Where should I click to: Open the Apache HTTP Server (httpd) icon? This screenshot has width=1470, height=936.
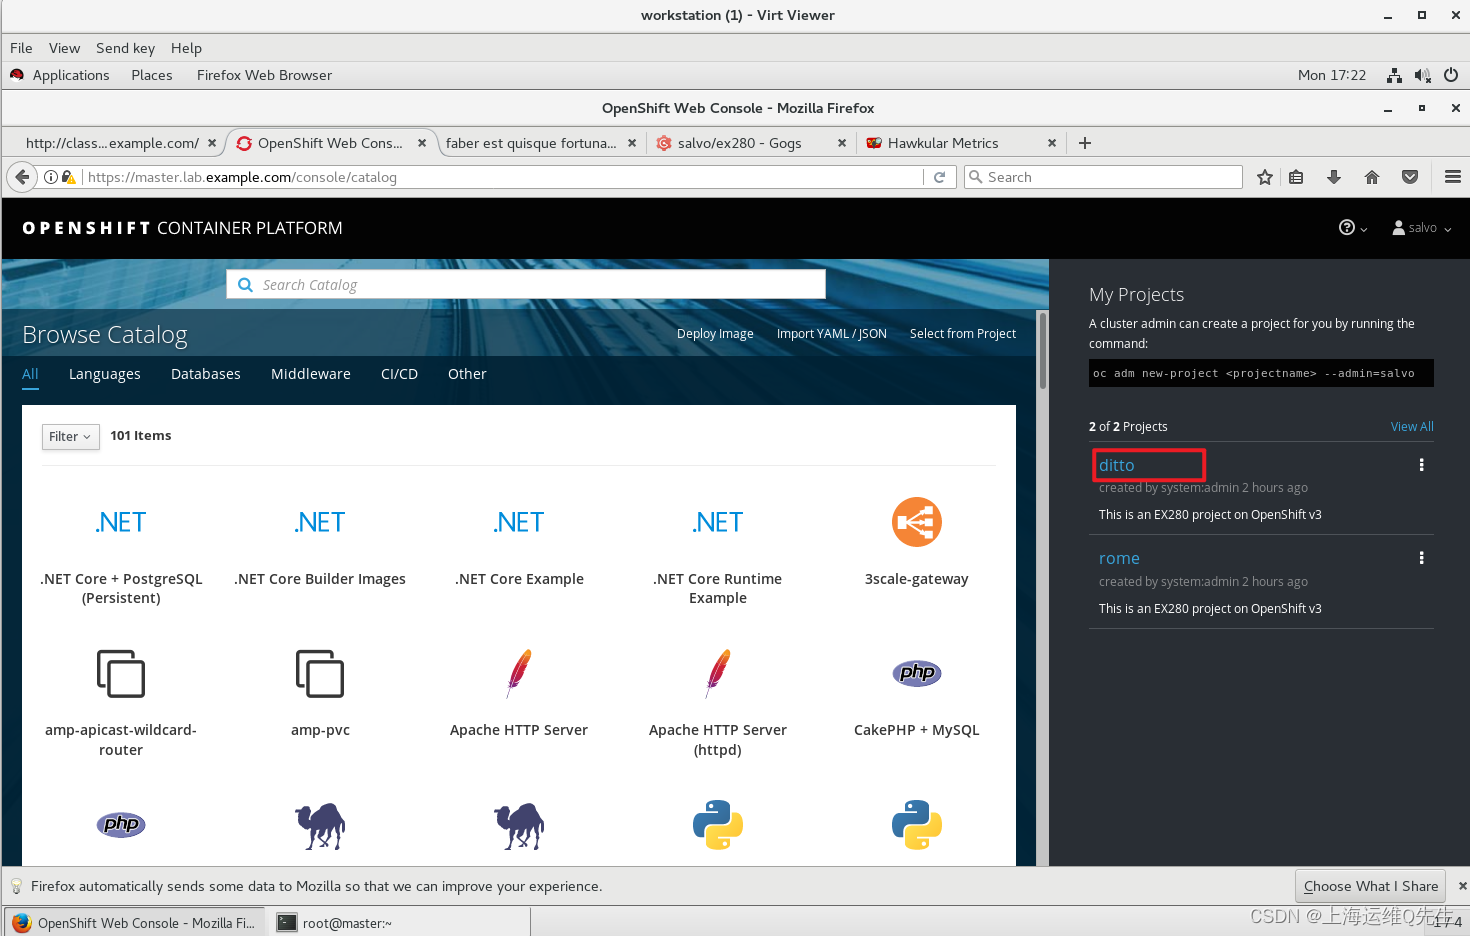tap(718, 673)
